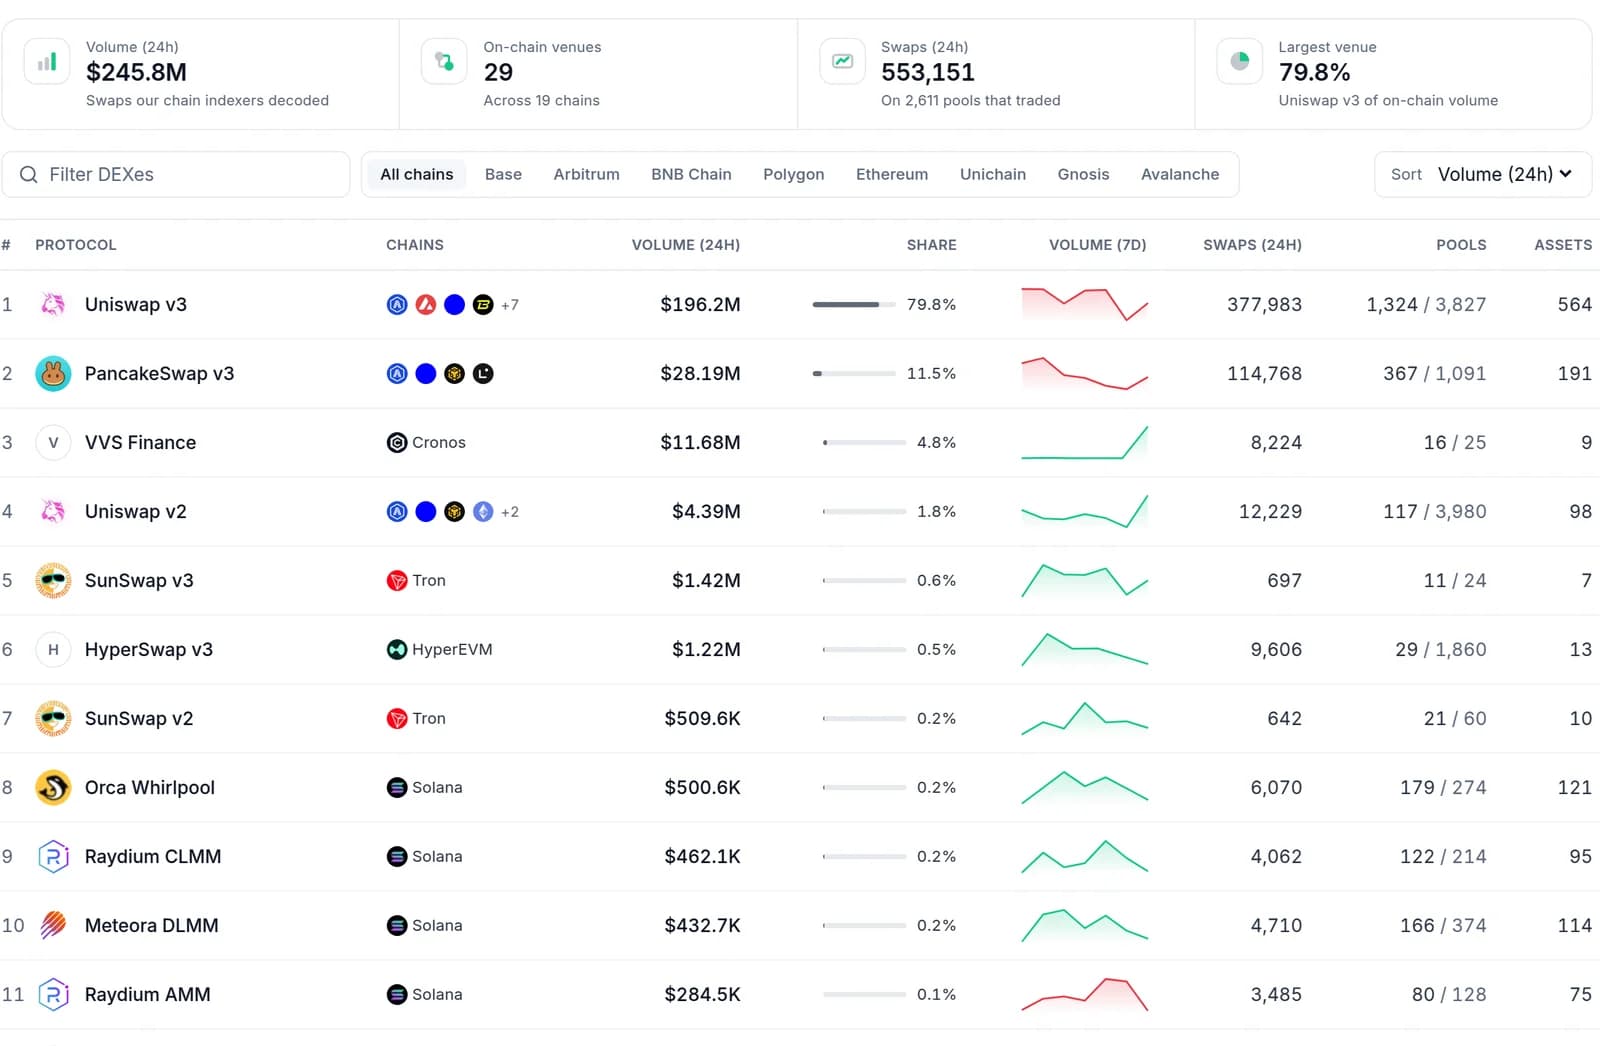The image size is (1600, 1046).
Task: Click the Volume (24h) bar chart icon
Action: (47, 62)
